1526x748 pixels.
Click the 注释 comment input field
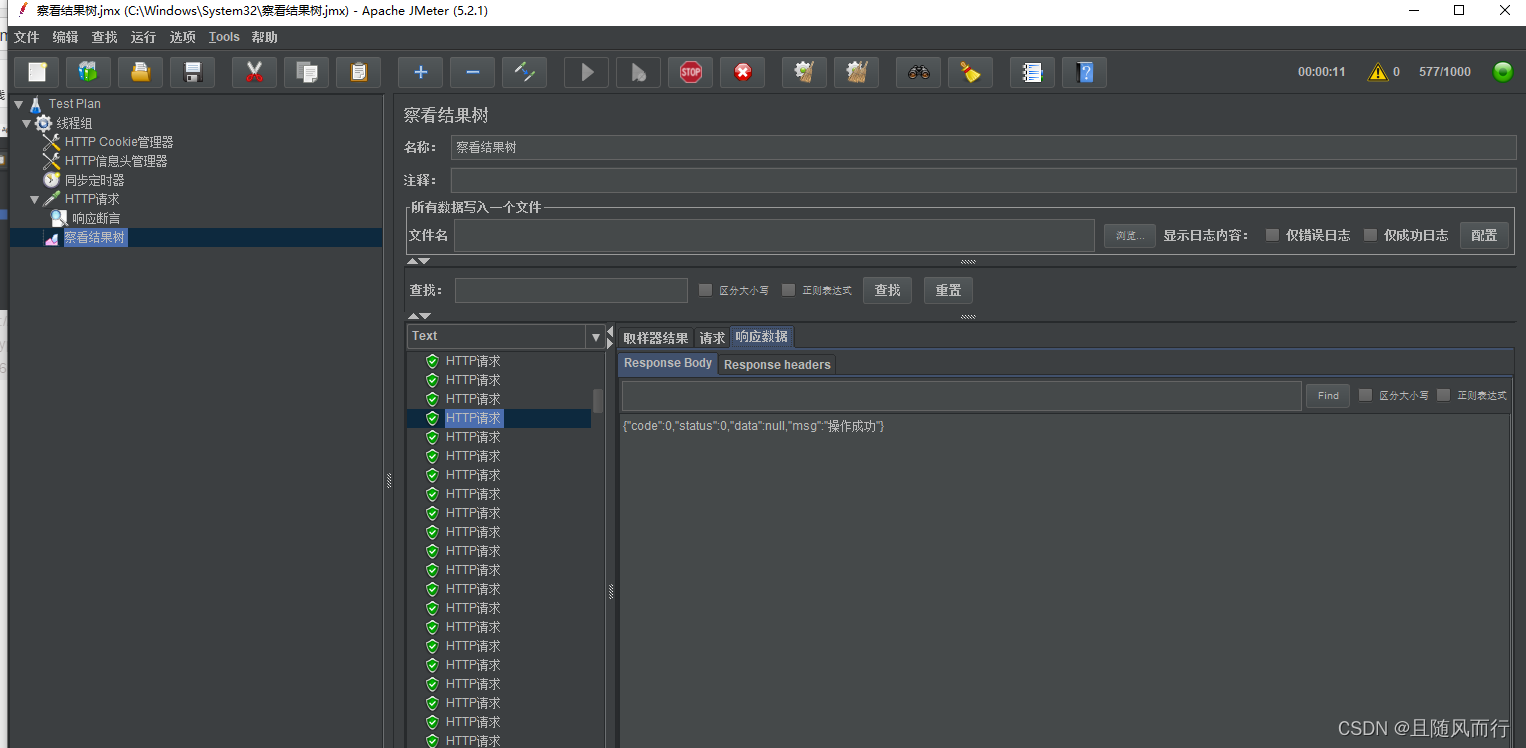coord(983,180)
